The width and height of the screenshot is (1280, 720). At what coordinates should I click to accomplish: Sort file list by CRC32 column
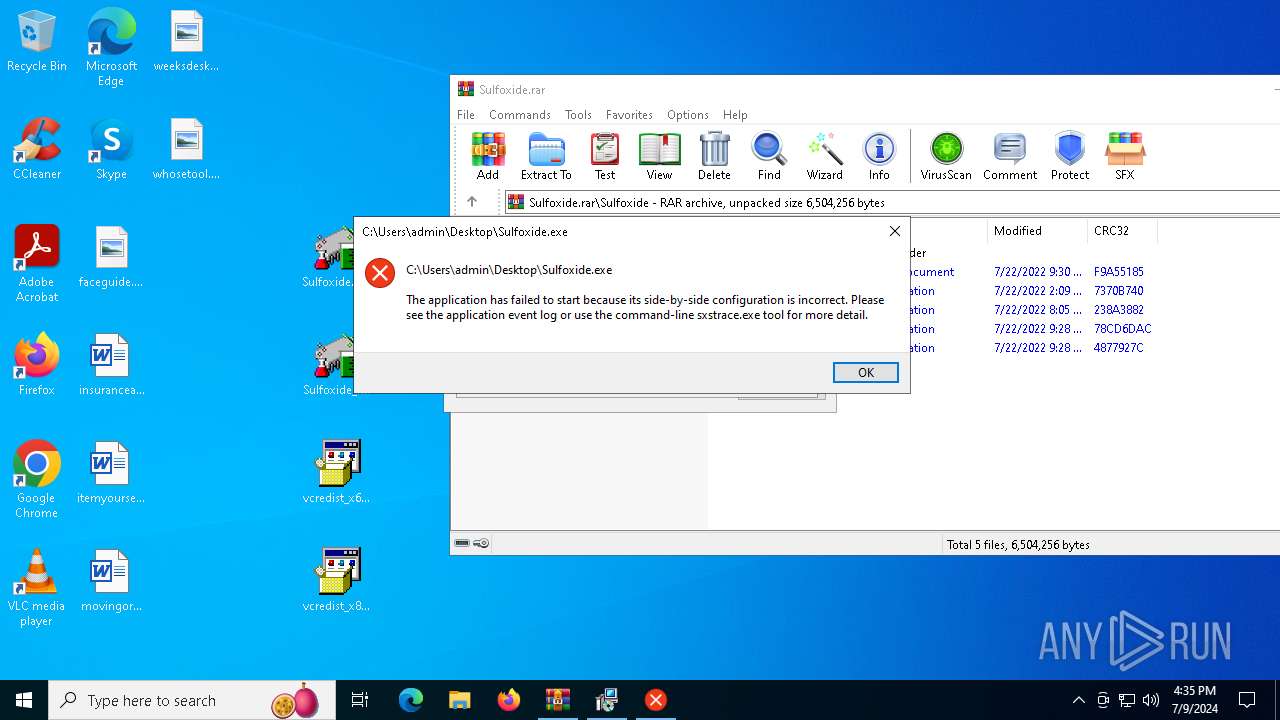click(x=1121, y=231)
